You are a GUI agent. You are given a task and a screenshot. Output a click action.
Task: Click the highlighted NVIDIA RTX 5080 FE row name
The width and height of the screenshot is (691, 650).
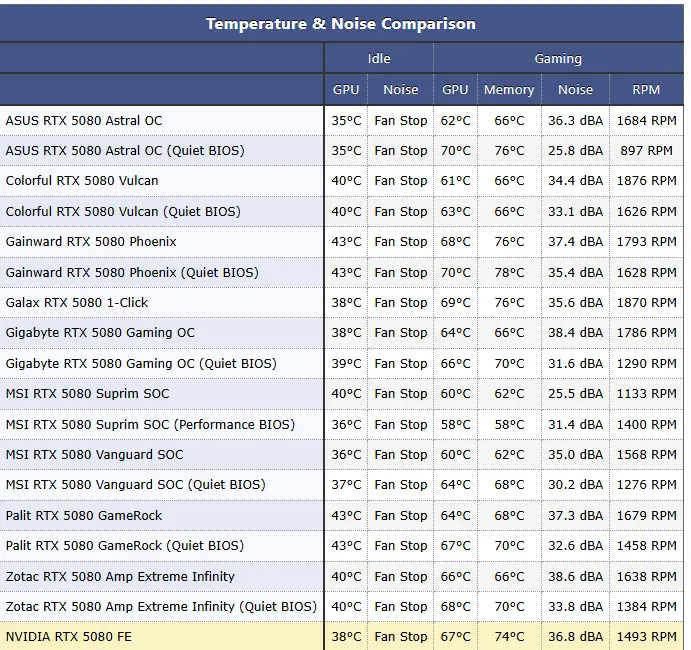click(x=69, y=636)
